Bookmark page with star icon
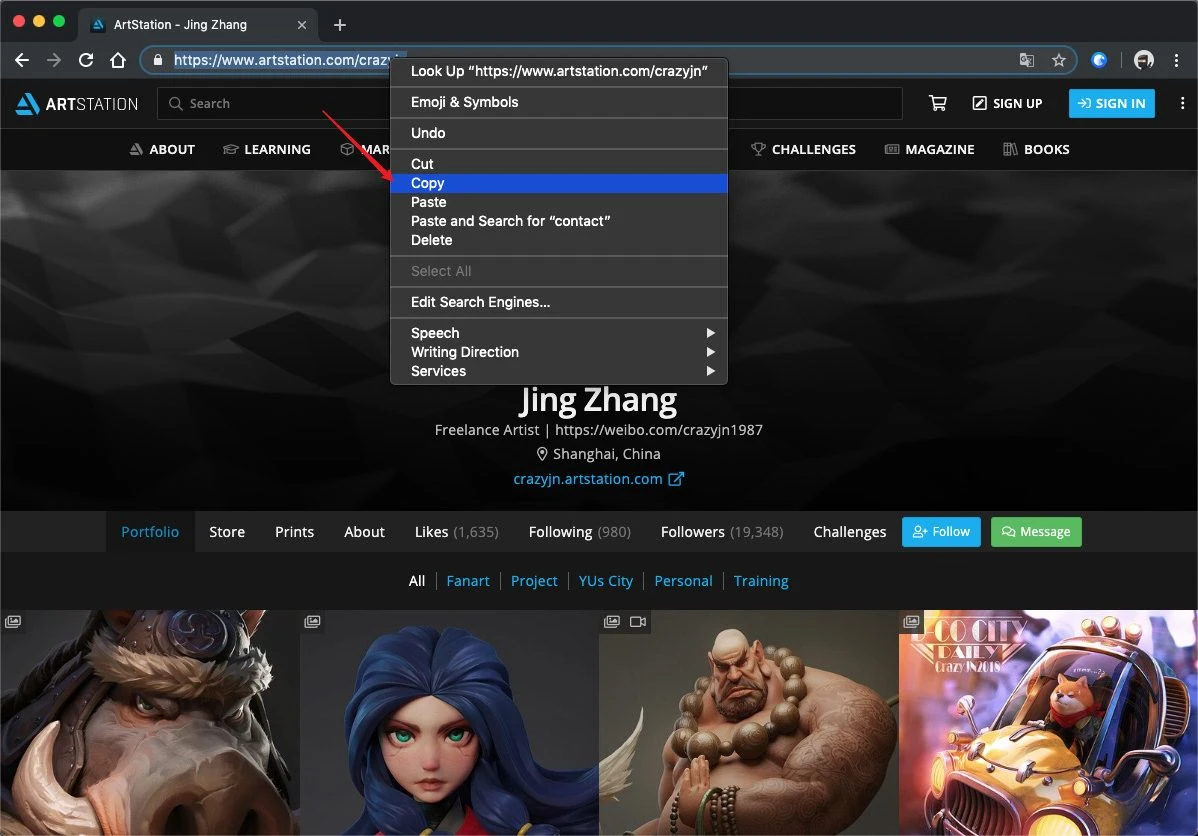The image size is (1198, 836). click(1058, 60)
